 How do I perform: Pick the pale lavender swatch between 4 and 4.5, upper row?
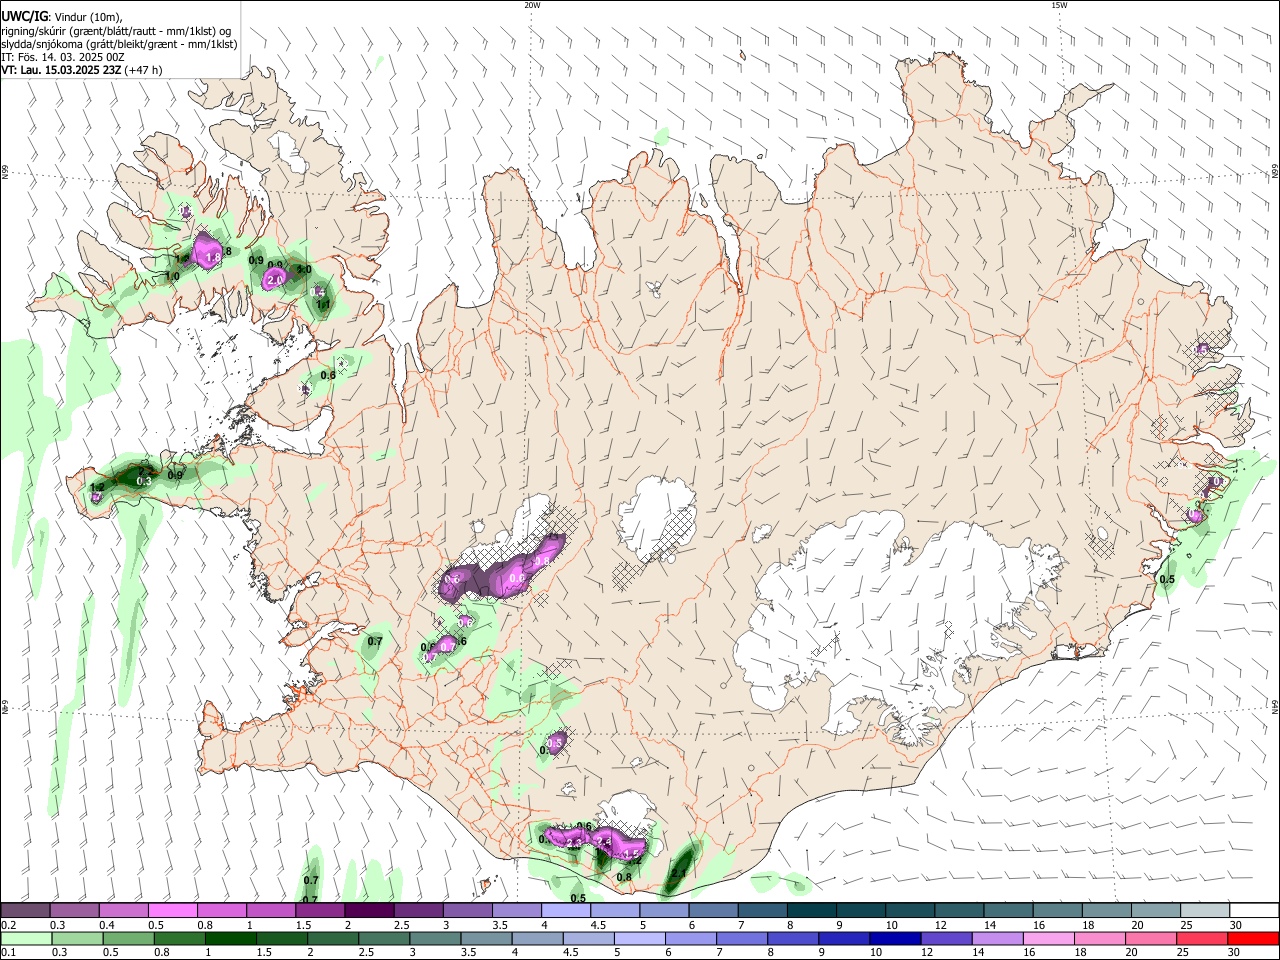tap(566, 911)
